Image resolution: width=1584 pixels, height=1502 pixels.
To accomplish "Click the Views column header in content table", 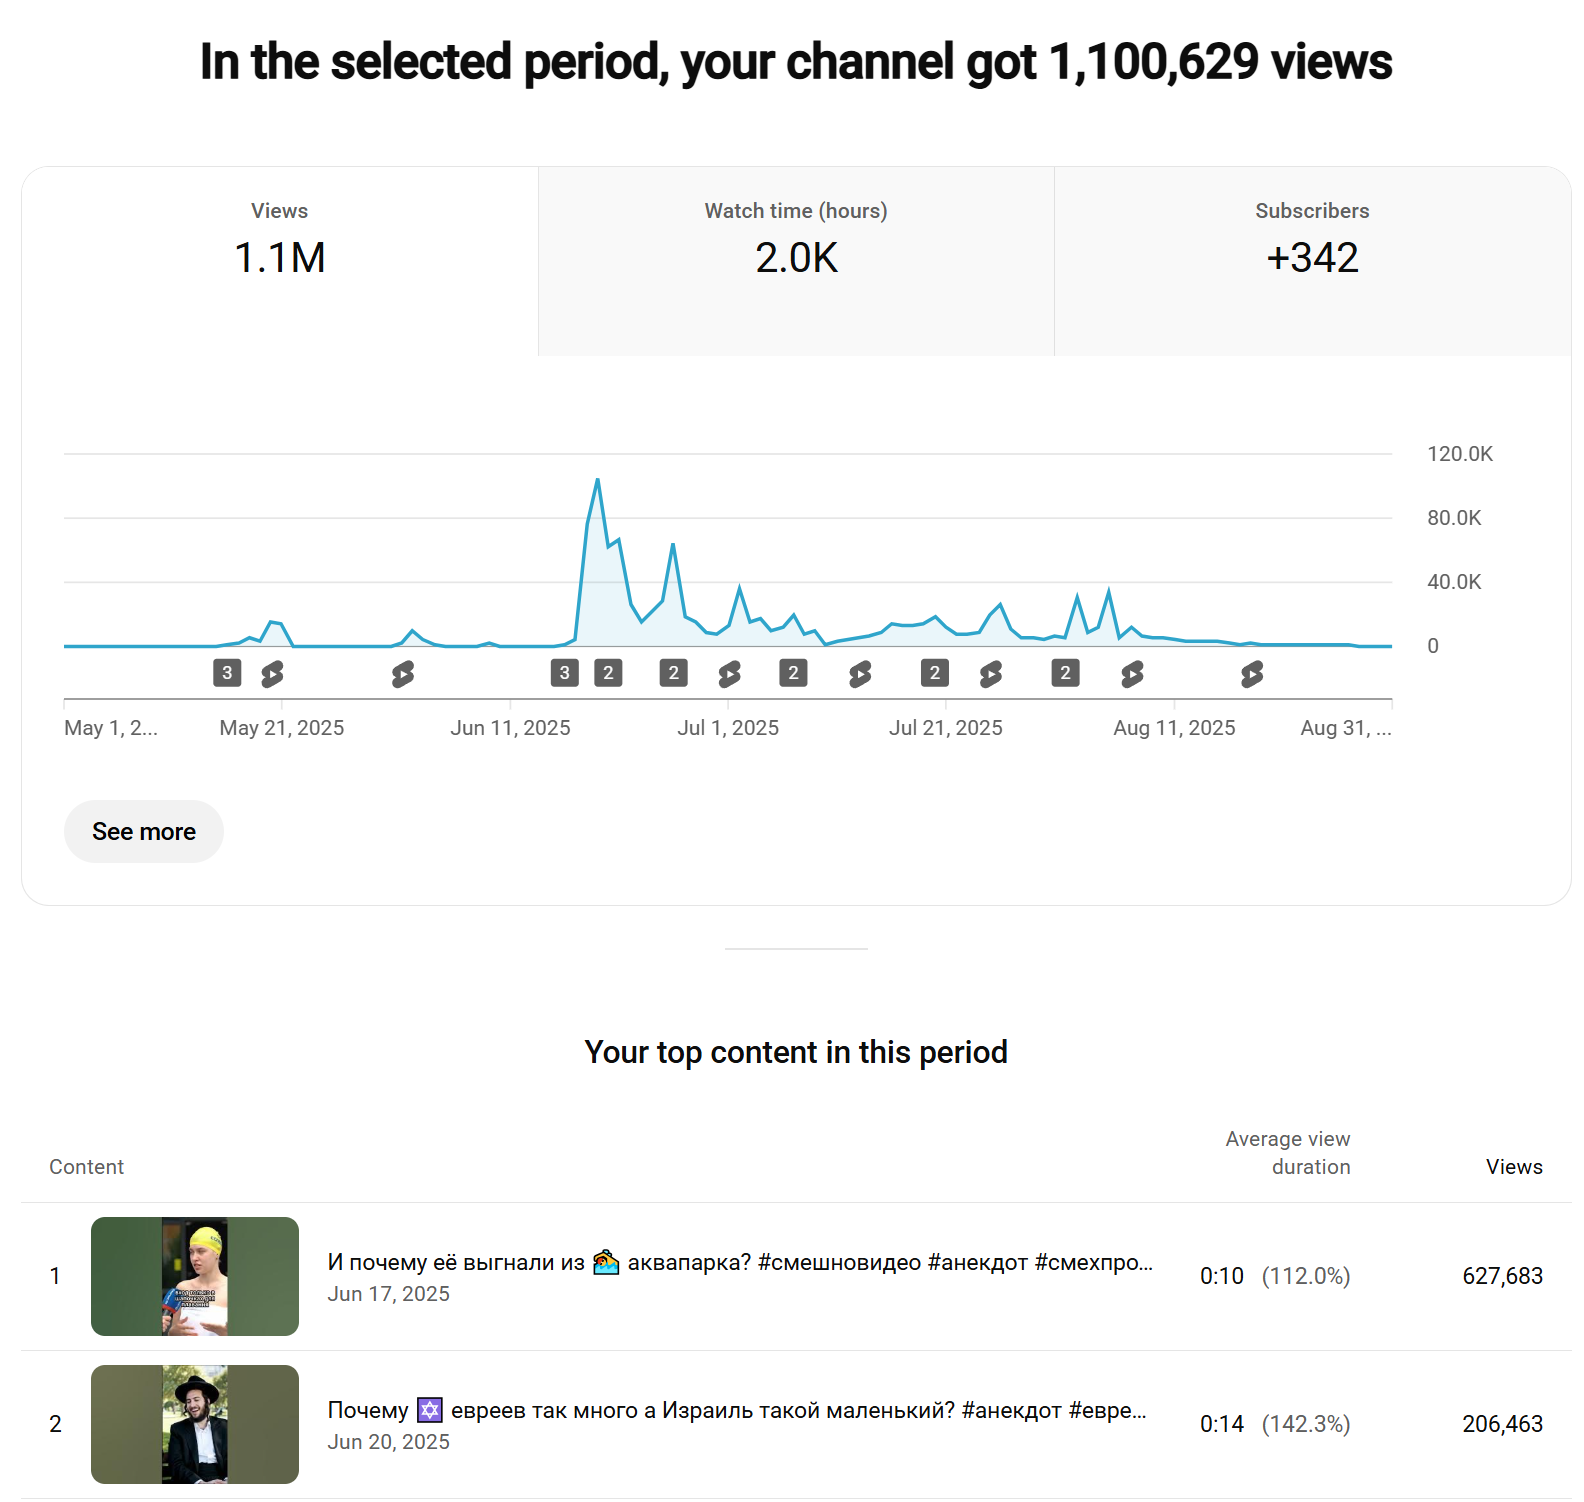I will point(1514,1167).
